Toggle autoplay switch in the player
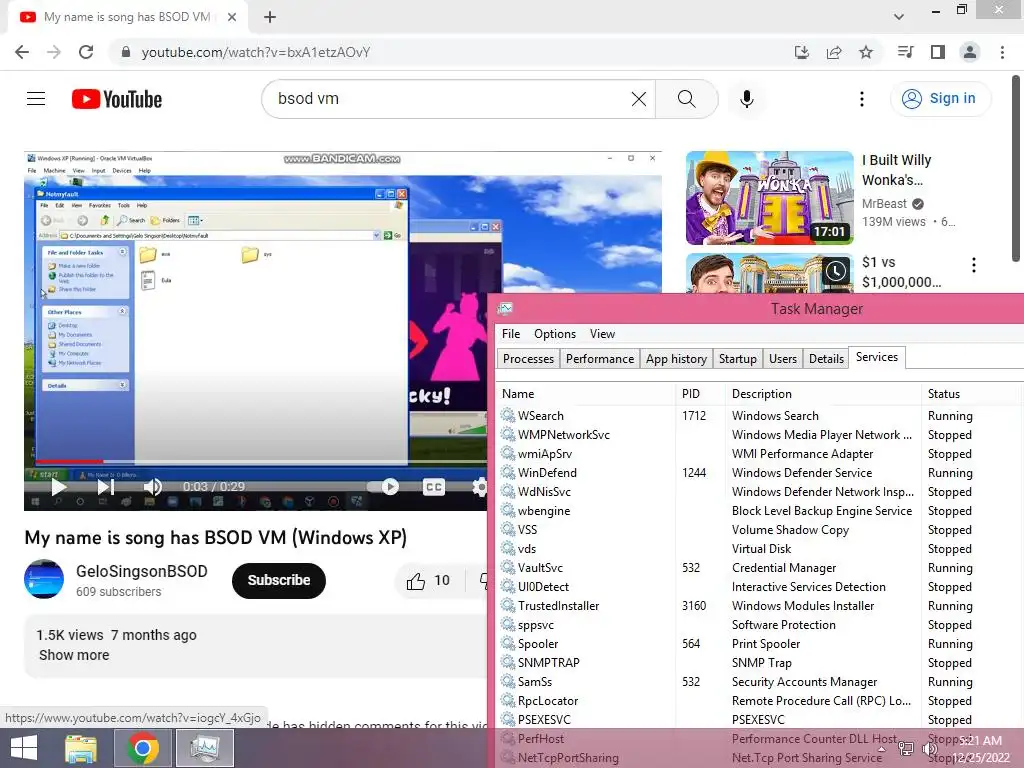This screenshot has height=768, width=1024. pyautogui.click(x=384, y=487)
